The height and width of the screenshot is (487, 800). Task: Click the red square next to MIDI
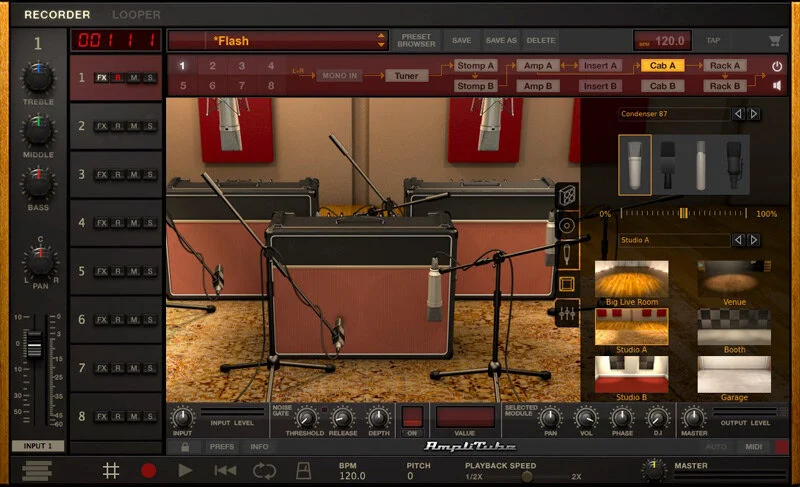point(782,447)
